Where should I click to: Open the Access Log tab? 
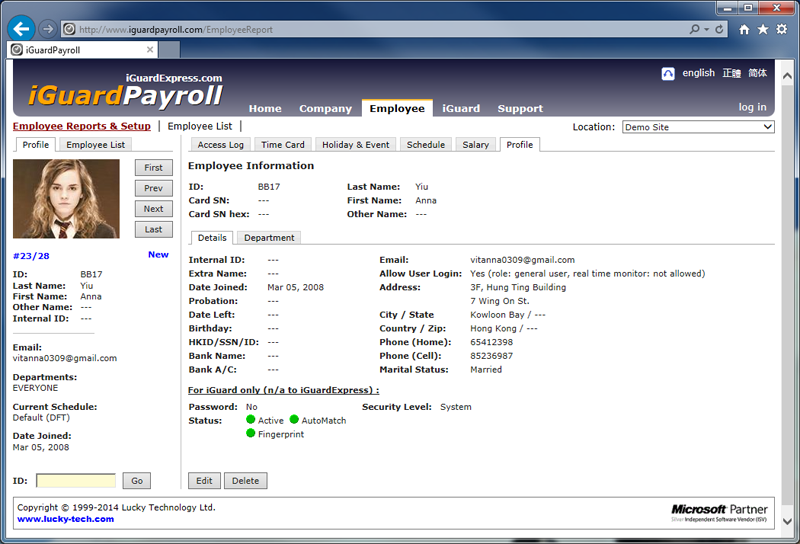tap(220, 145)
